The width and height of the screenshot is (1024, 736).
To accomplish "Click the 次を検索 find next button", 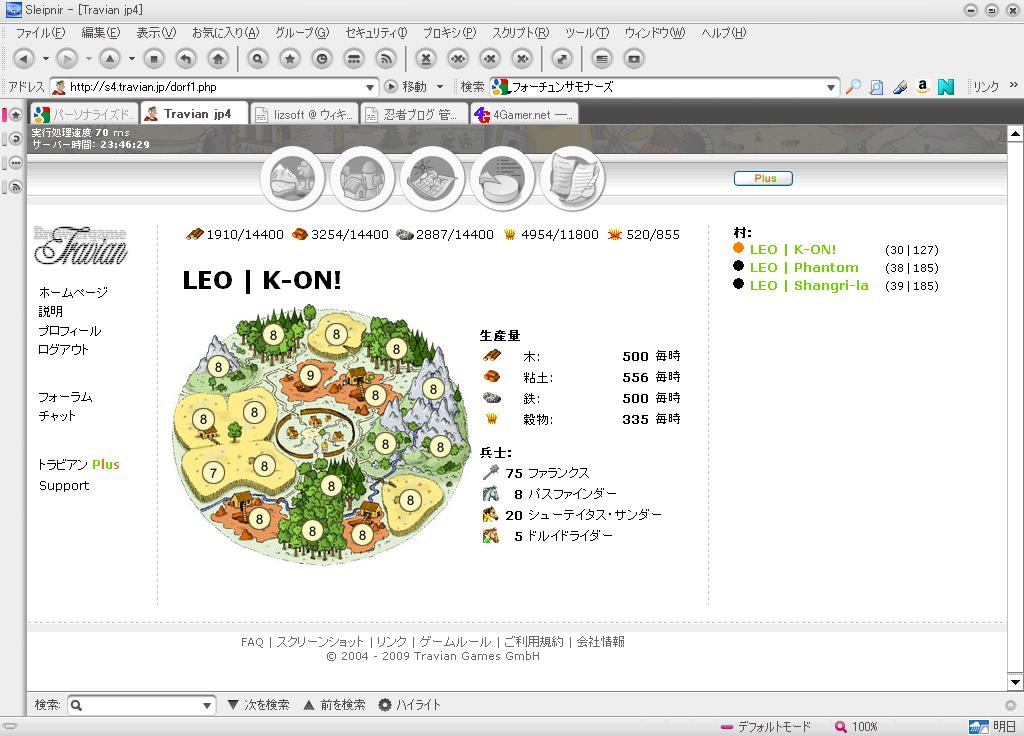I will 259,705.
